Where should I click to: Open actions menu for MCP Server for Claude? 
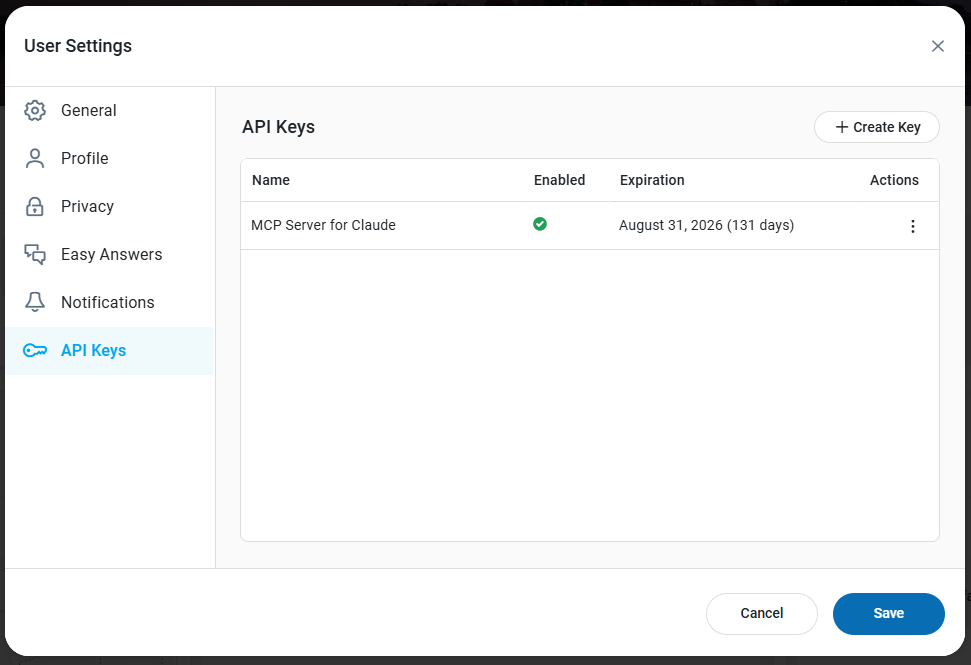tap(913, 226)
